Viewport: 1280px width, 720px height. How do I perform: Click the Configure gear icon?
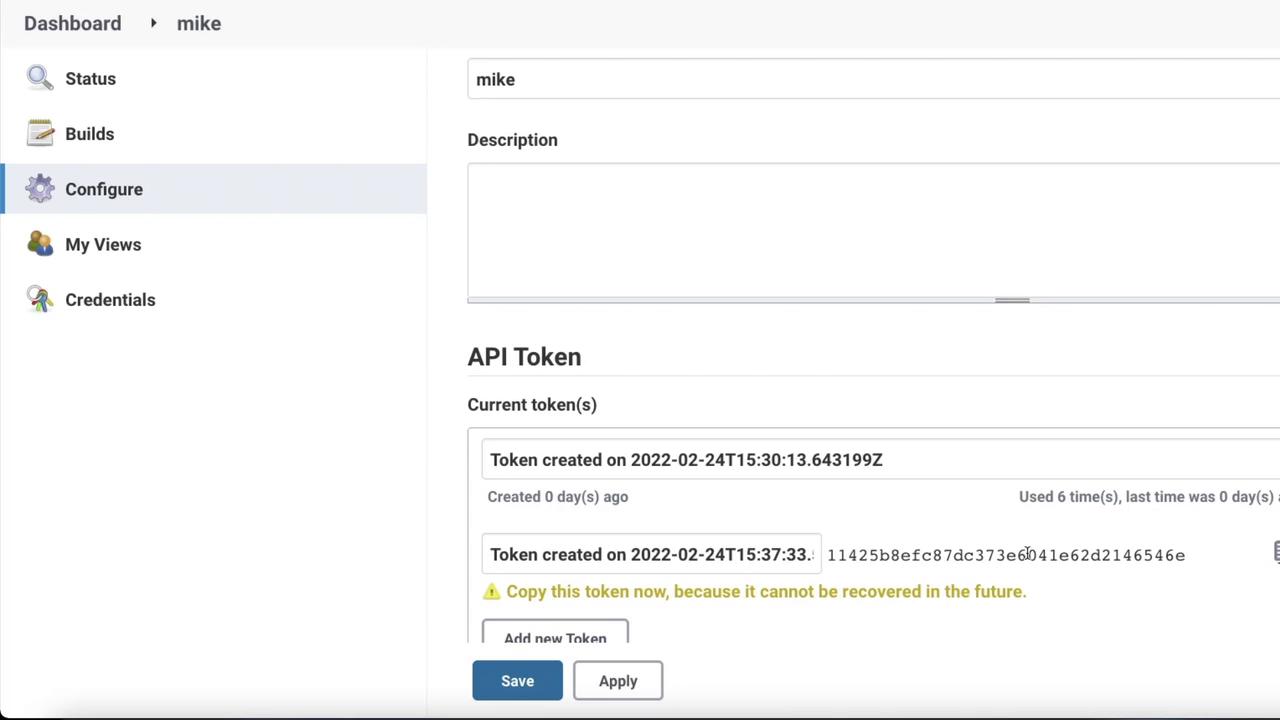pyautogui.click(x=40, y=189)
